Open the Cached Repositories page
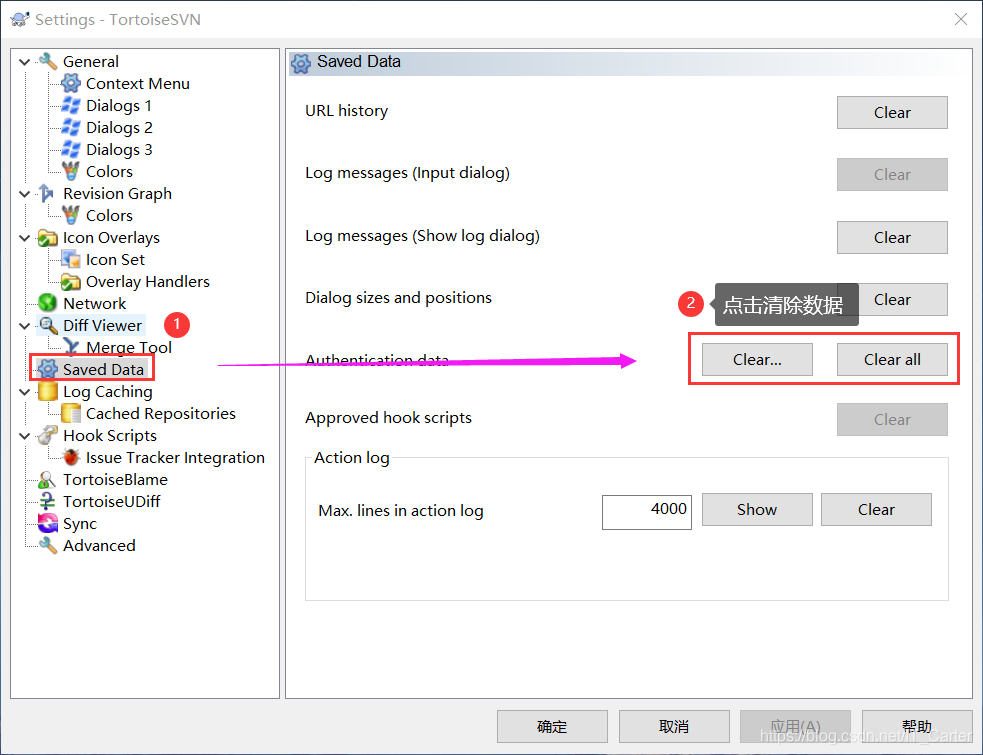Image resolution: width=983 pixels, height=755 pixels. (x=160, y=413)
